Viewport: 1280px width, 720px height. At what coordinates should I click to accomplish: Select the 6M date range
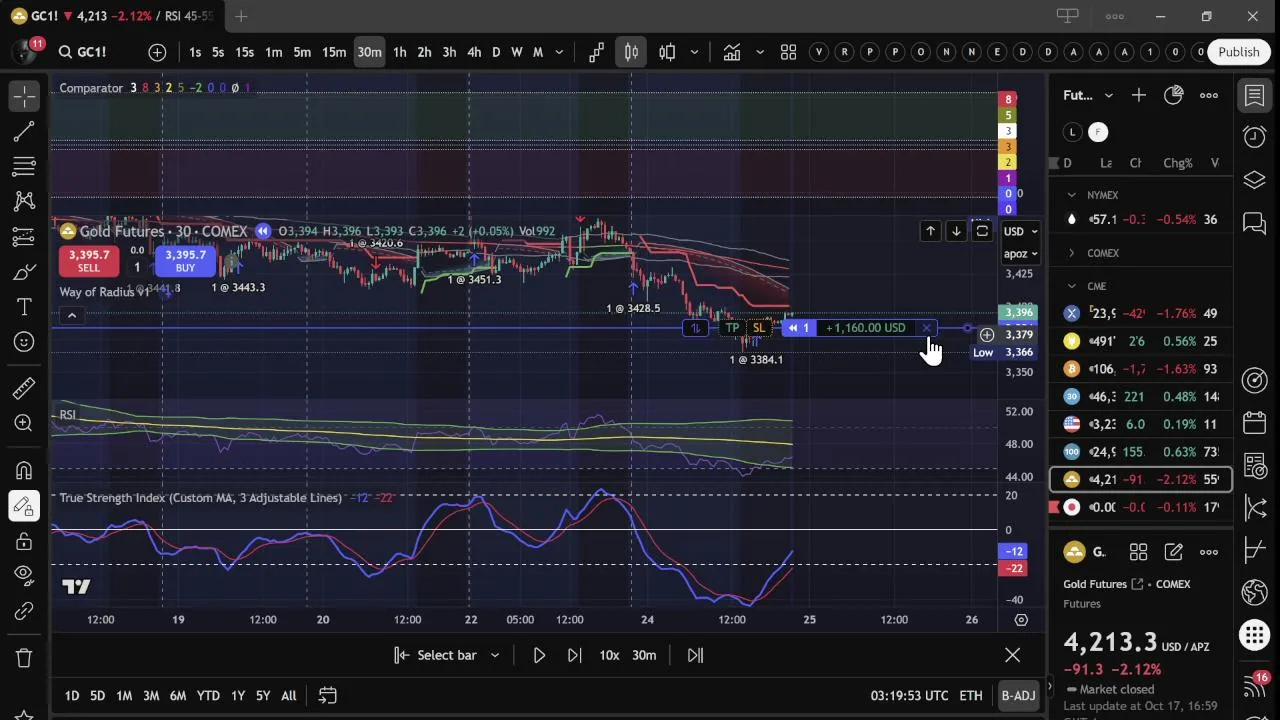click(x=177, y=695)
